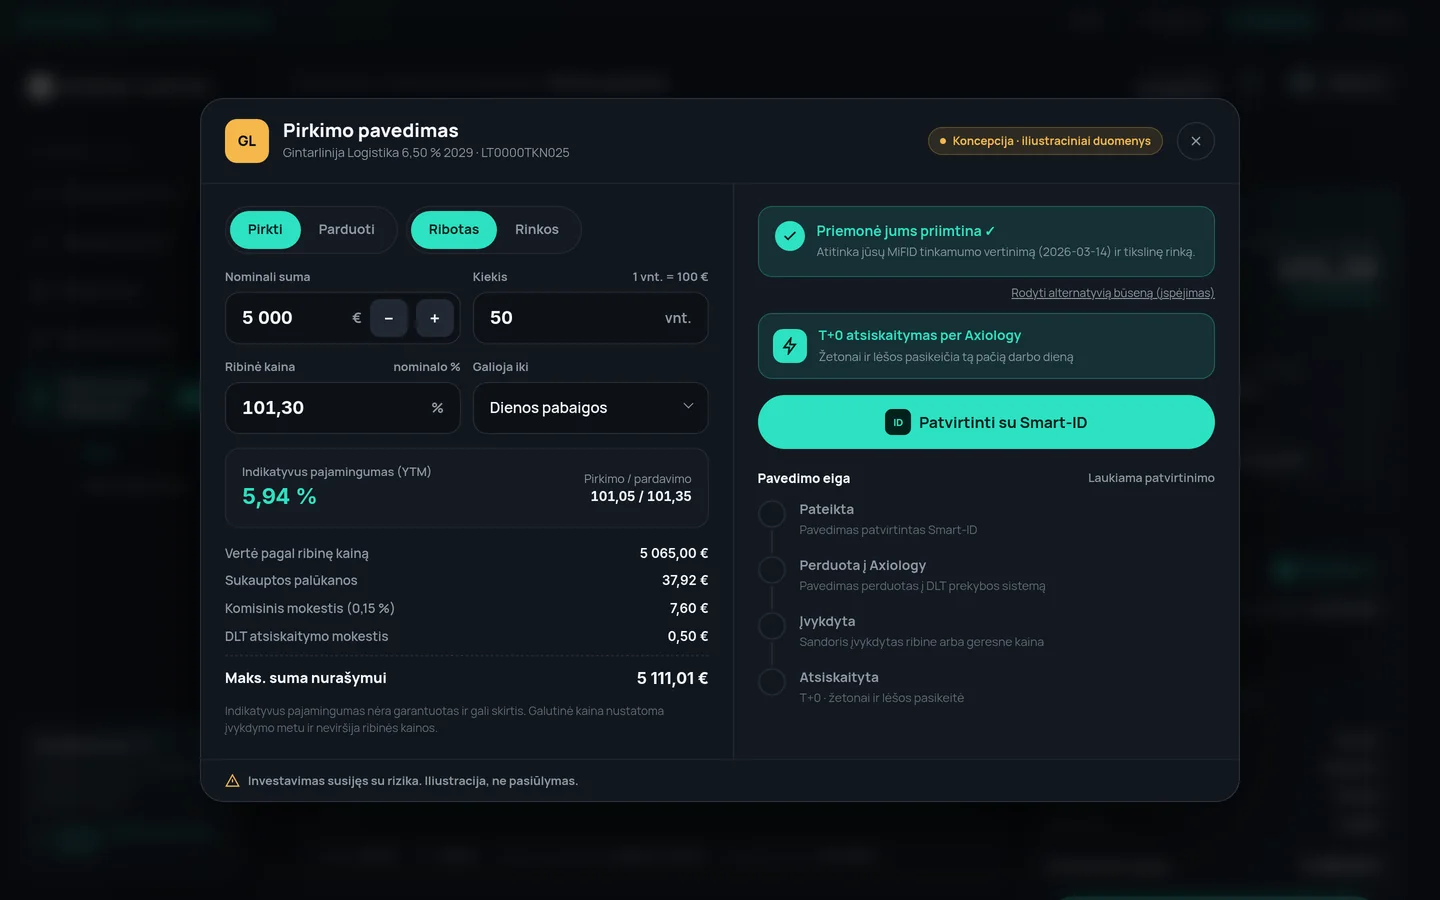Viewport: 1440px width, 900px height.
Task: Click the 5 111,01 € maximum debit total
Action: tap(673, 678)
